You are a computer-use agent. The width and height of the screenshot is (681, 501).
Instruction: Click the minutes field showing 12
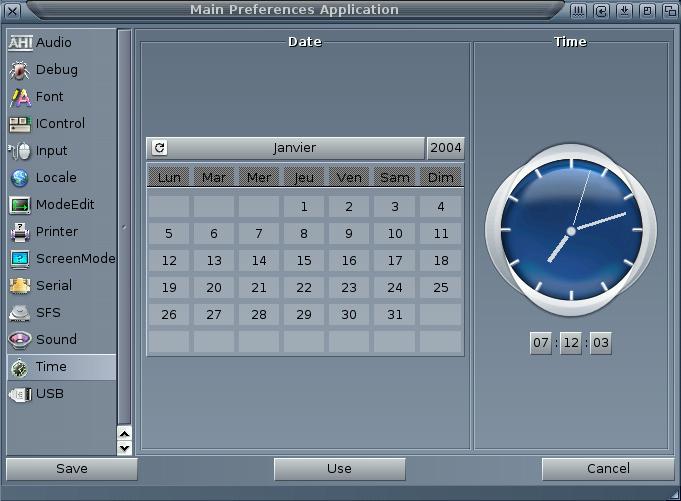coord(571,343)
